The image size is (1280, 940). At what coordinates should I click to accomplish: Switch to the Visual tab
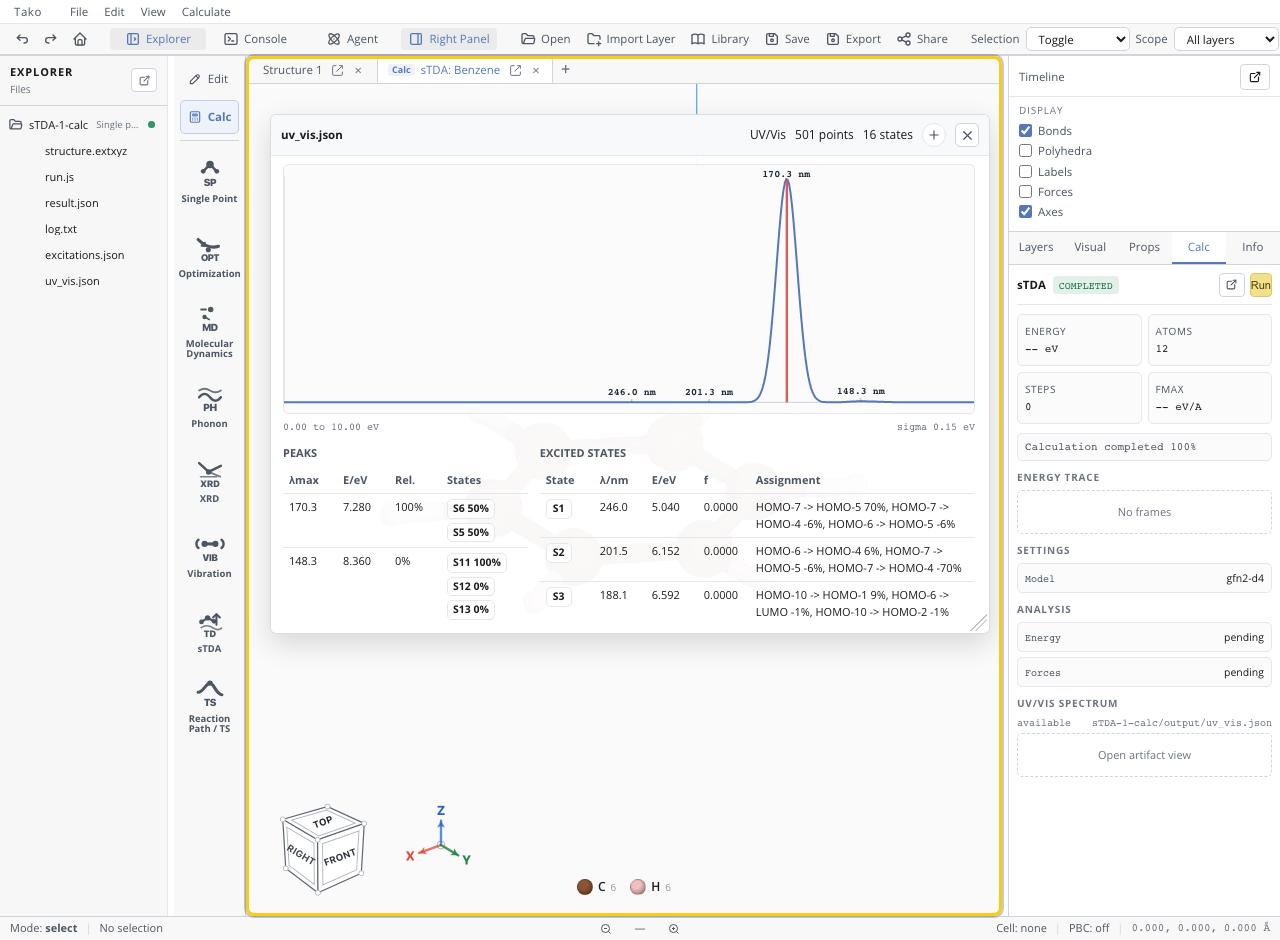click(1090, 247)
